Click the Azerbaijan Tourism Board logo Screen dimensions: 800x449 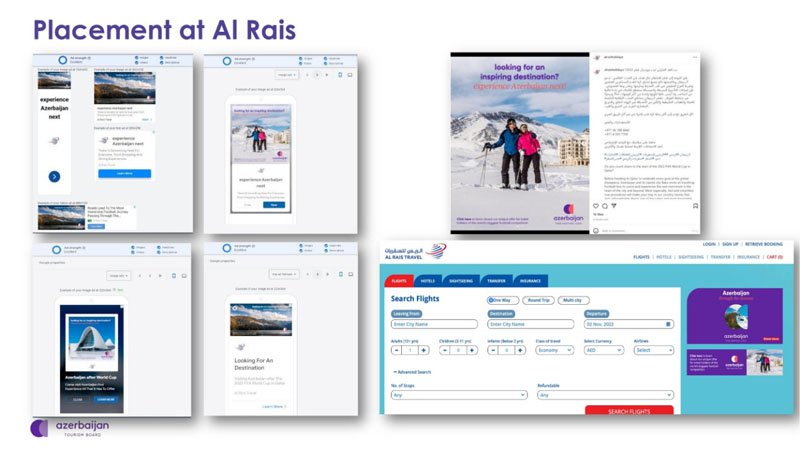click(x=70, y=428)
